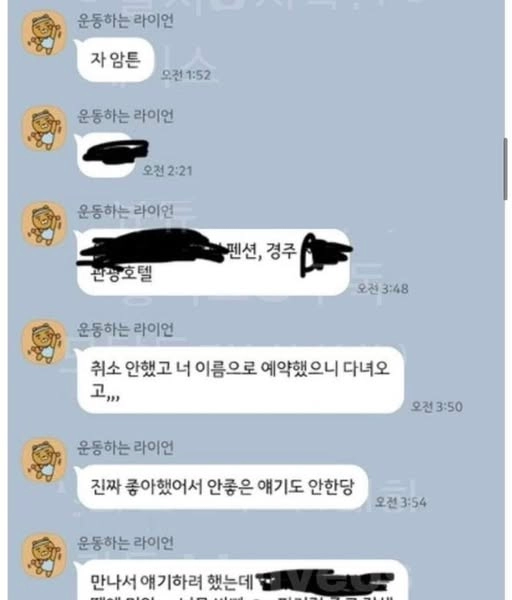
Task: Click the timestamp 오전 1:52
Action: pyautogui.click(x=186, y=75)
